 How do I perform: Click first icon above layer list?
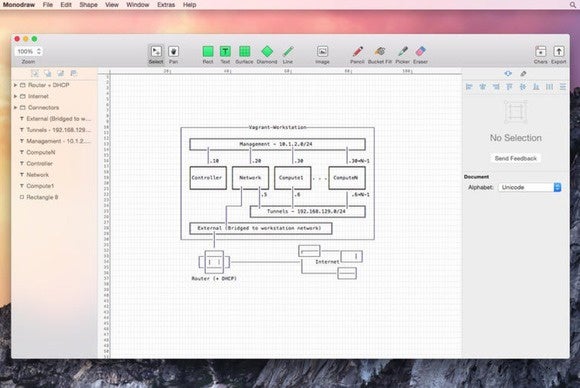tap(35, 73)
